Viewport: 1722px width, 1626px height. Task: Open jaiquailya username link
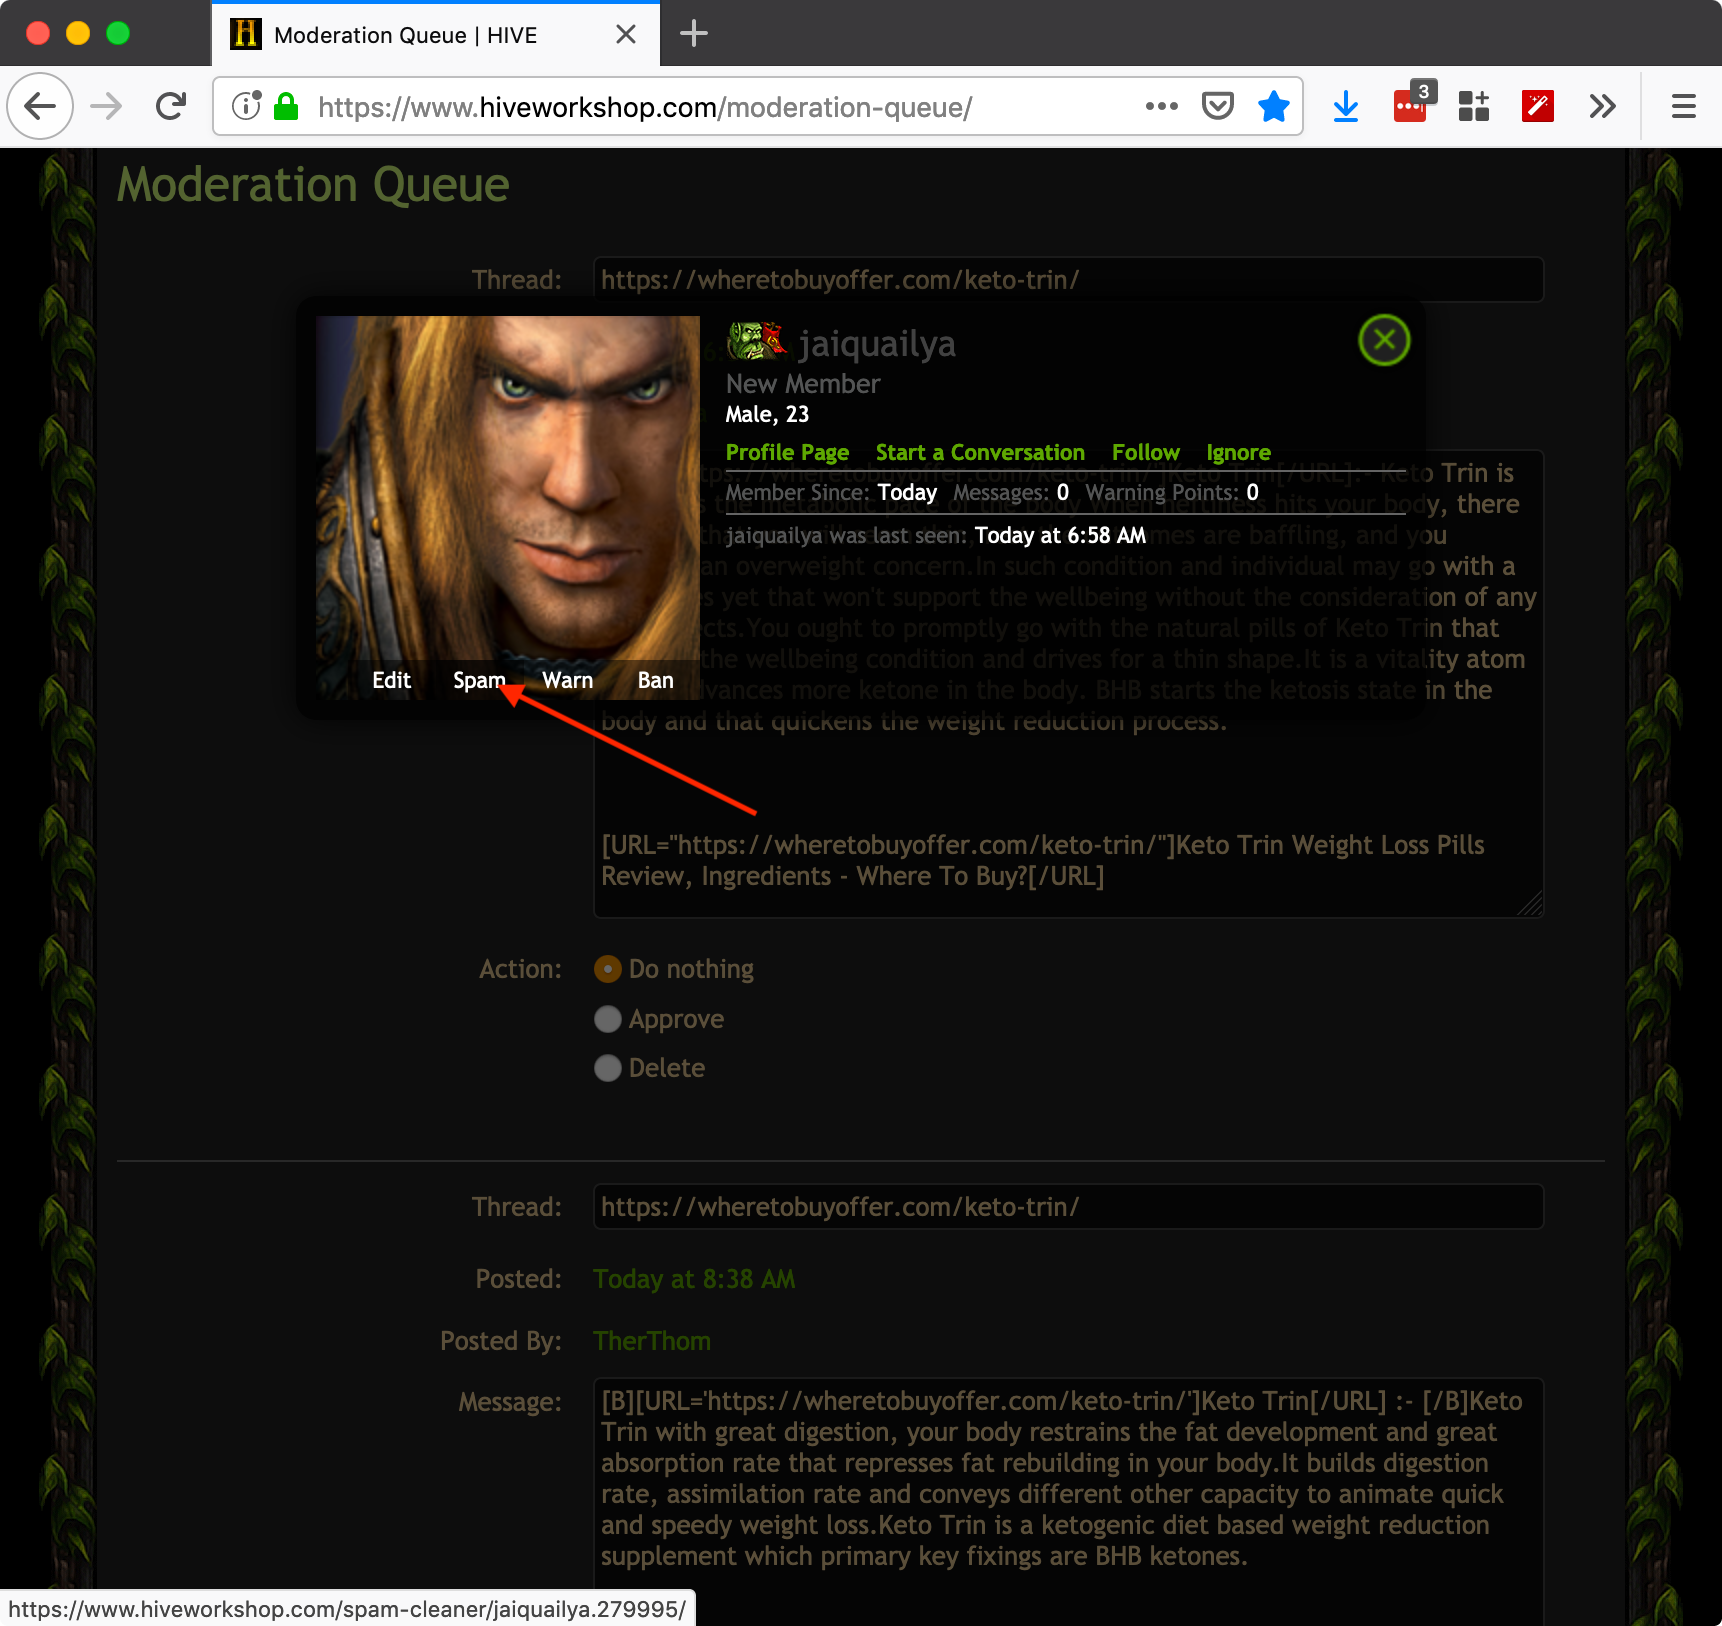click(x=877, y=343)
